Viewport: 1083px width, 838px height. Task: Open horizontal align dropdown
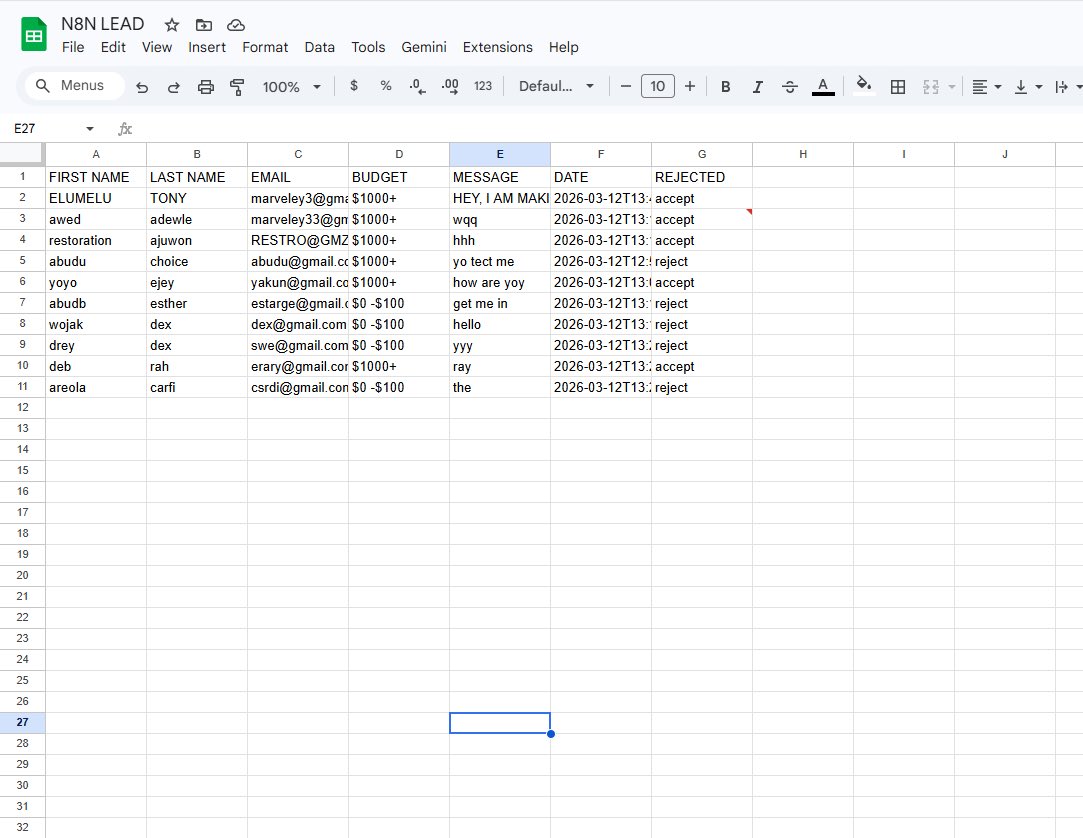tap(986, 86)
